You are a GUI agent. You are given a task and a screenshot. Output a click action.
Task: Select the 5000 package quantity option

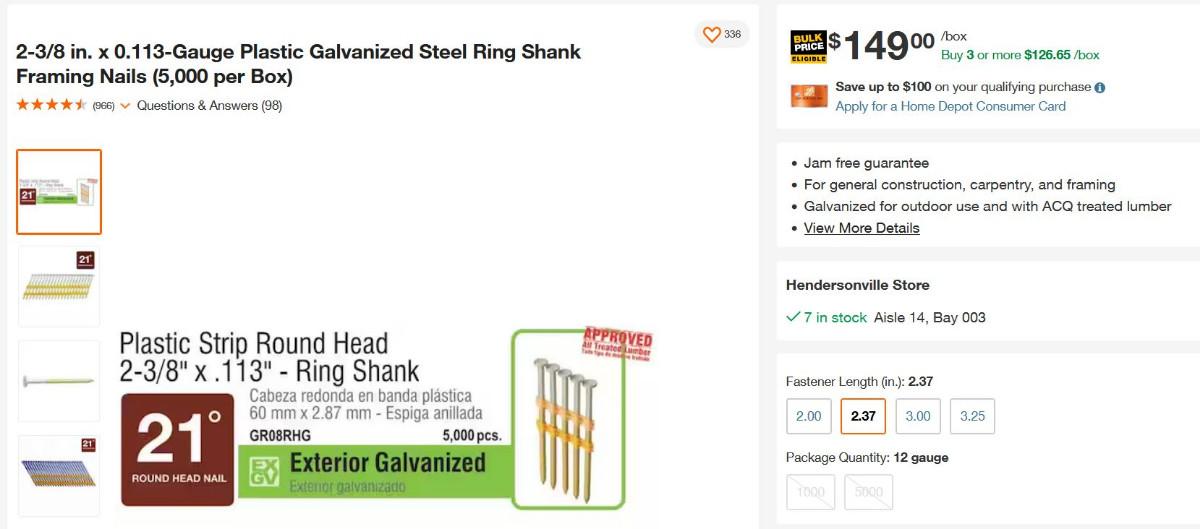[x=868, y=492]
